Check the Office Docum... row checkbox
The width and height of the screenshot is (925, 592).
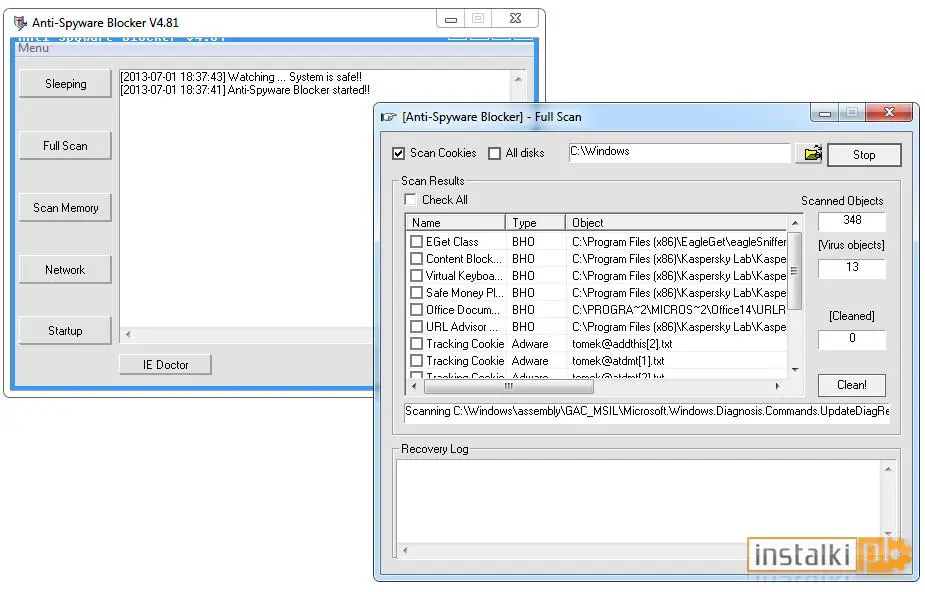[416, 310]
